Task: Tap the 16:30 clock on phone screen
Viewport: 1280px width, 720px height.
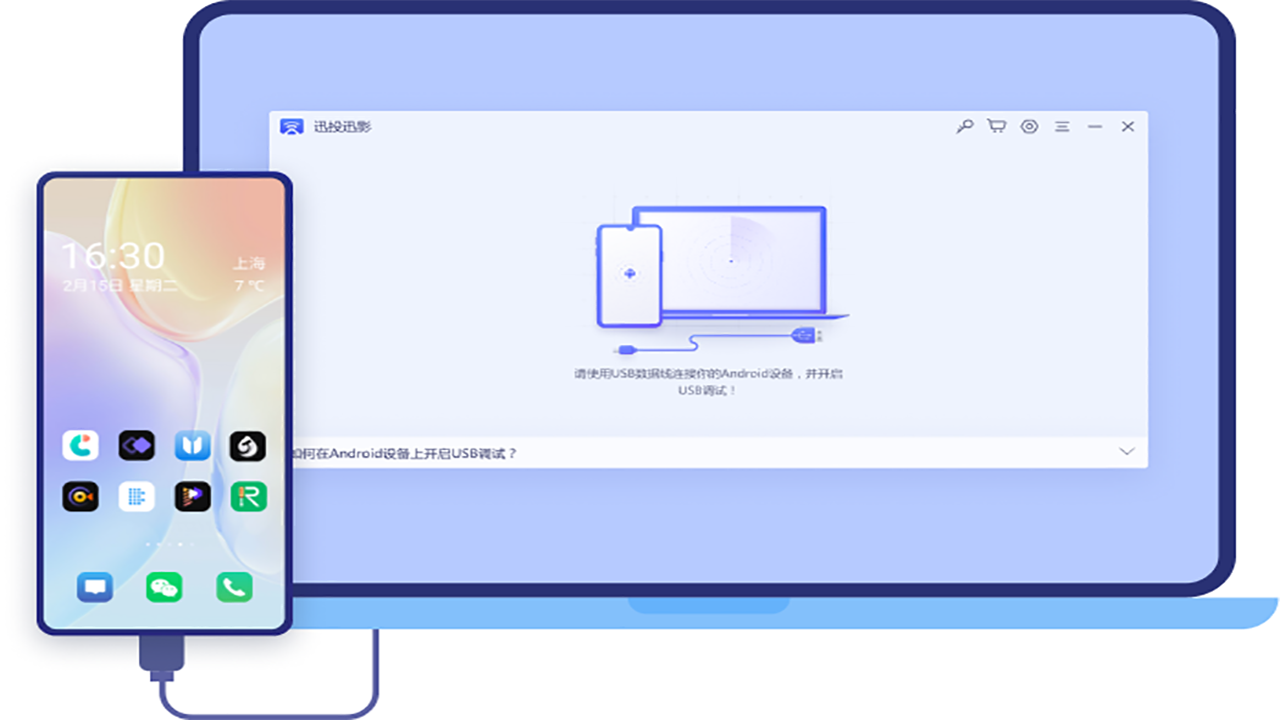Action: (x=113, y=256)
